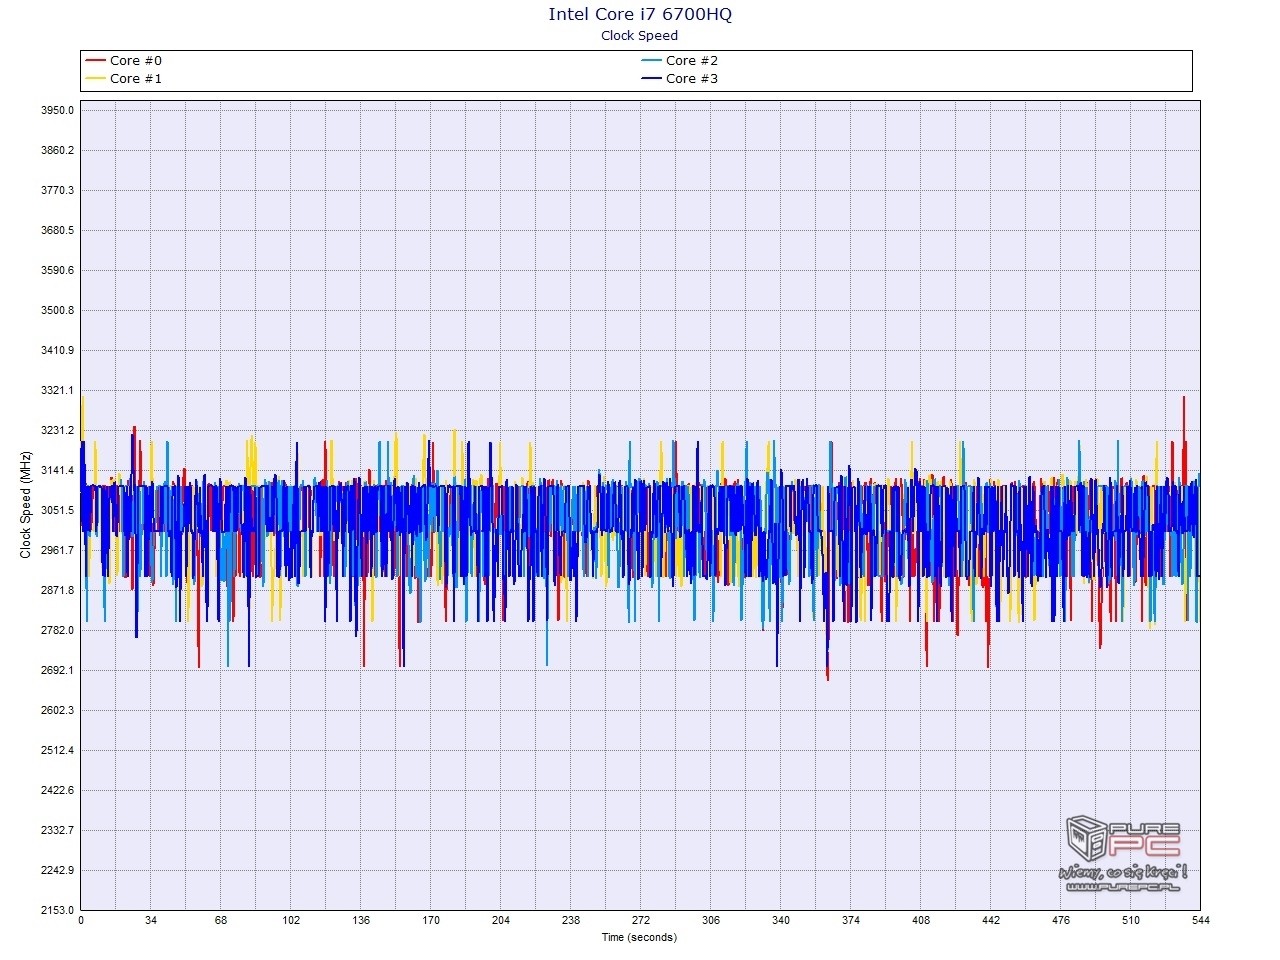Click the 68 time axis tick label

tap(221, 921)
